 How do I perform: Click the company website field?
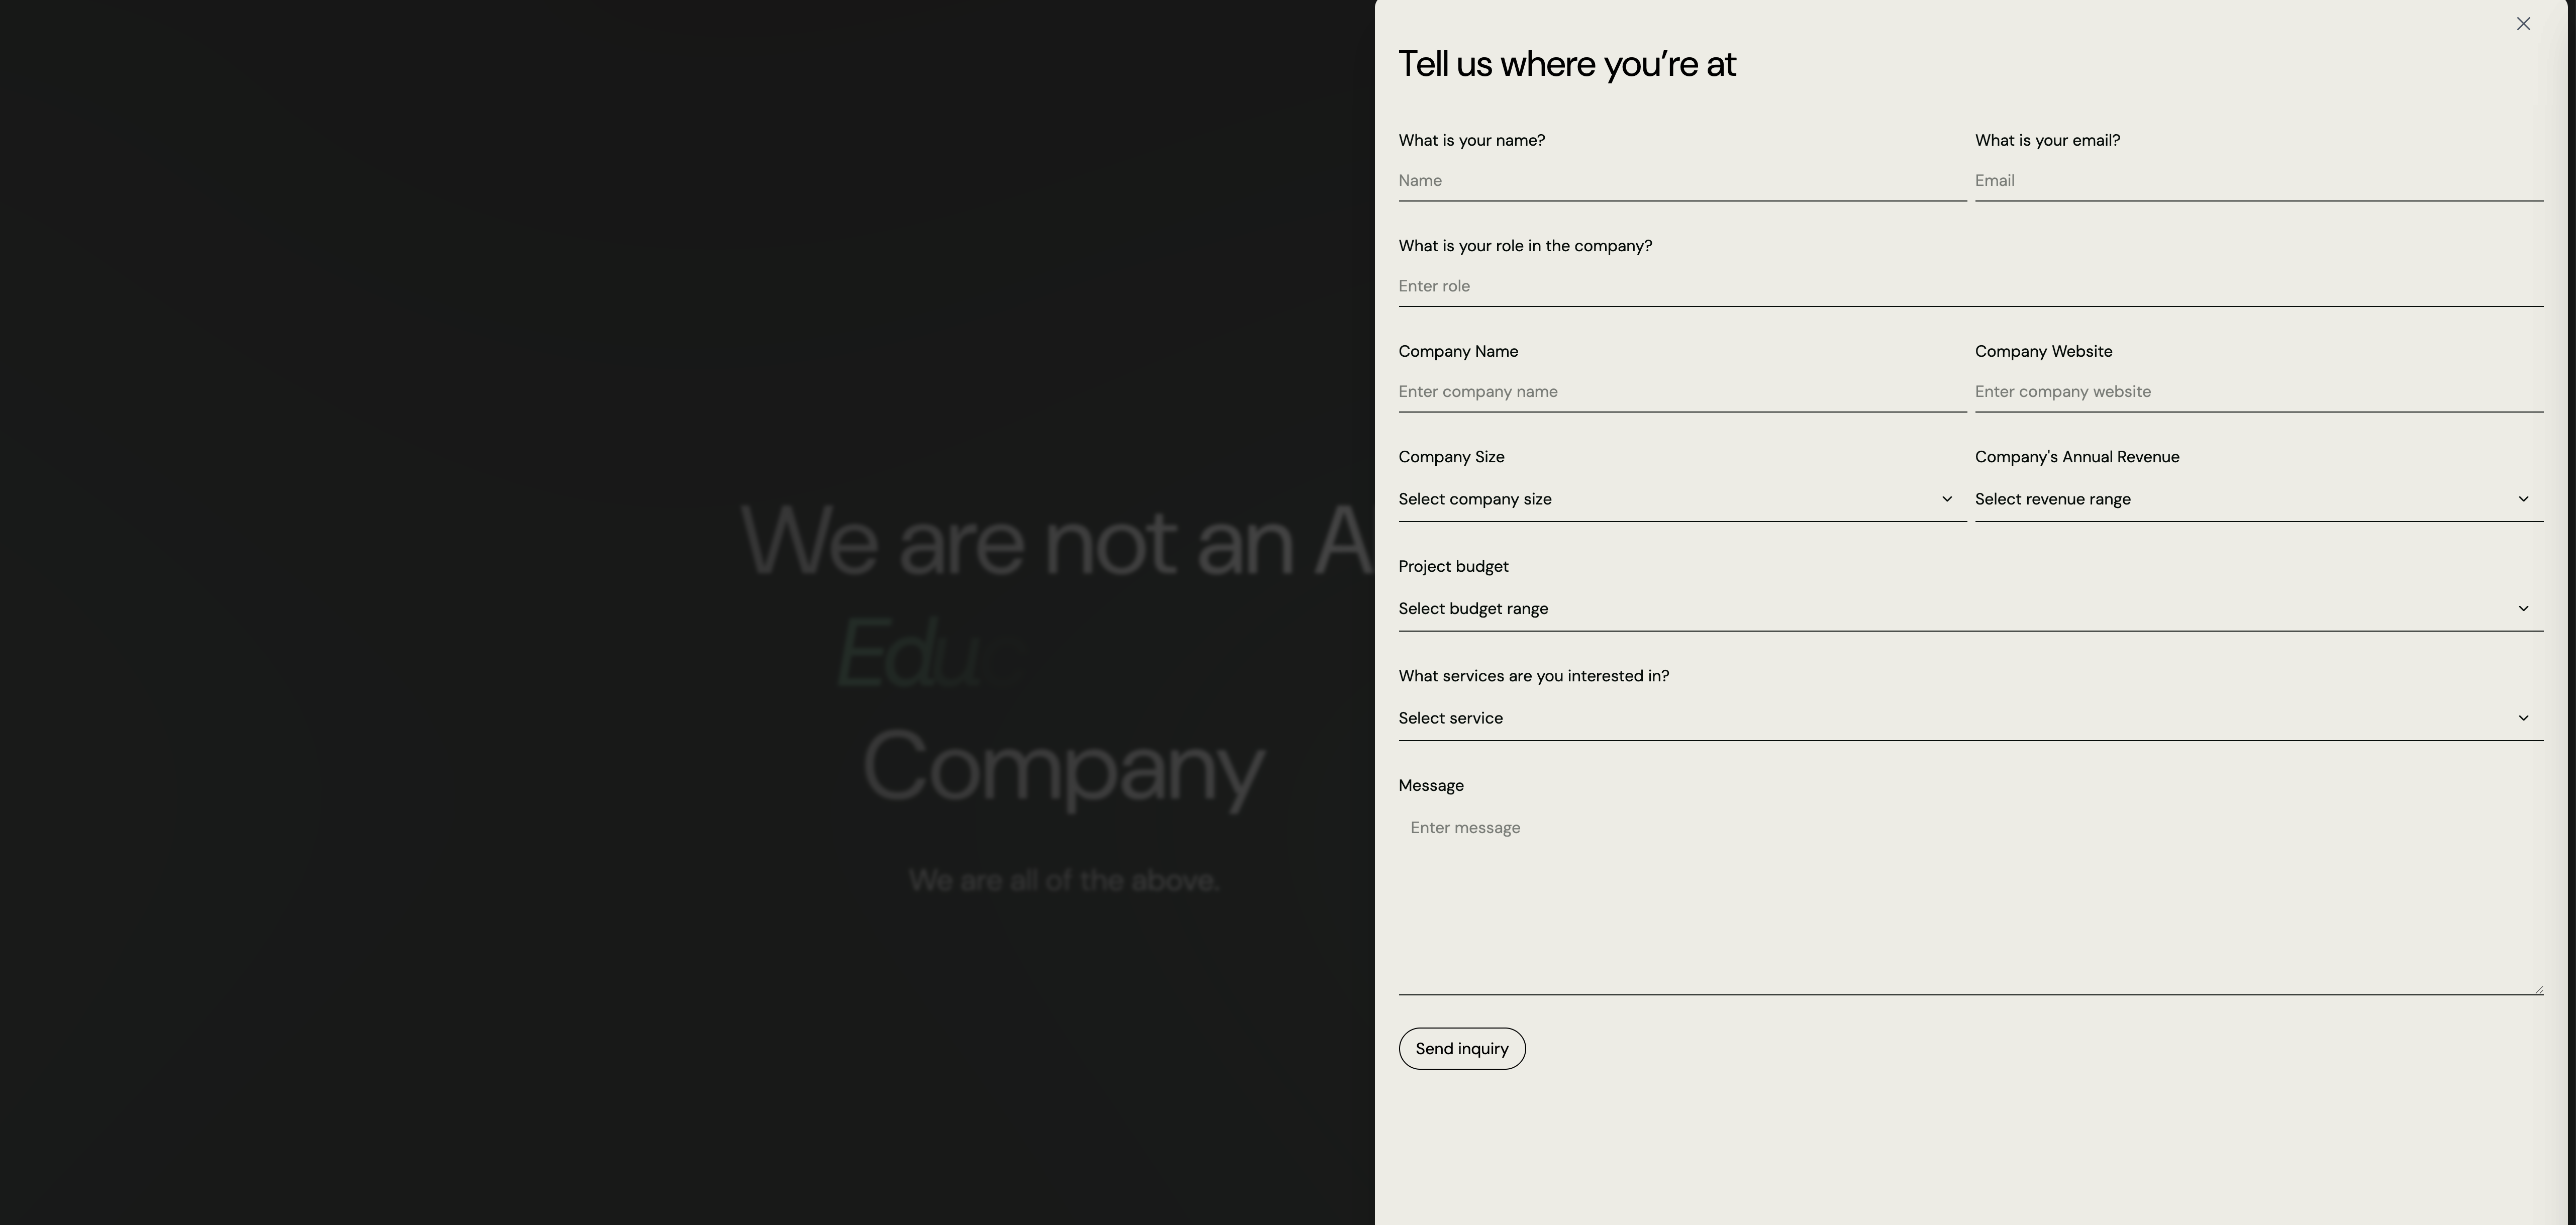click(x=2258, y=392)
